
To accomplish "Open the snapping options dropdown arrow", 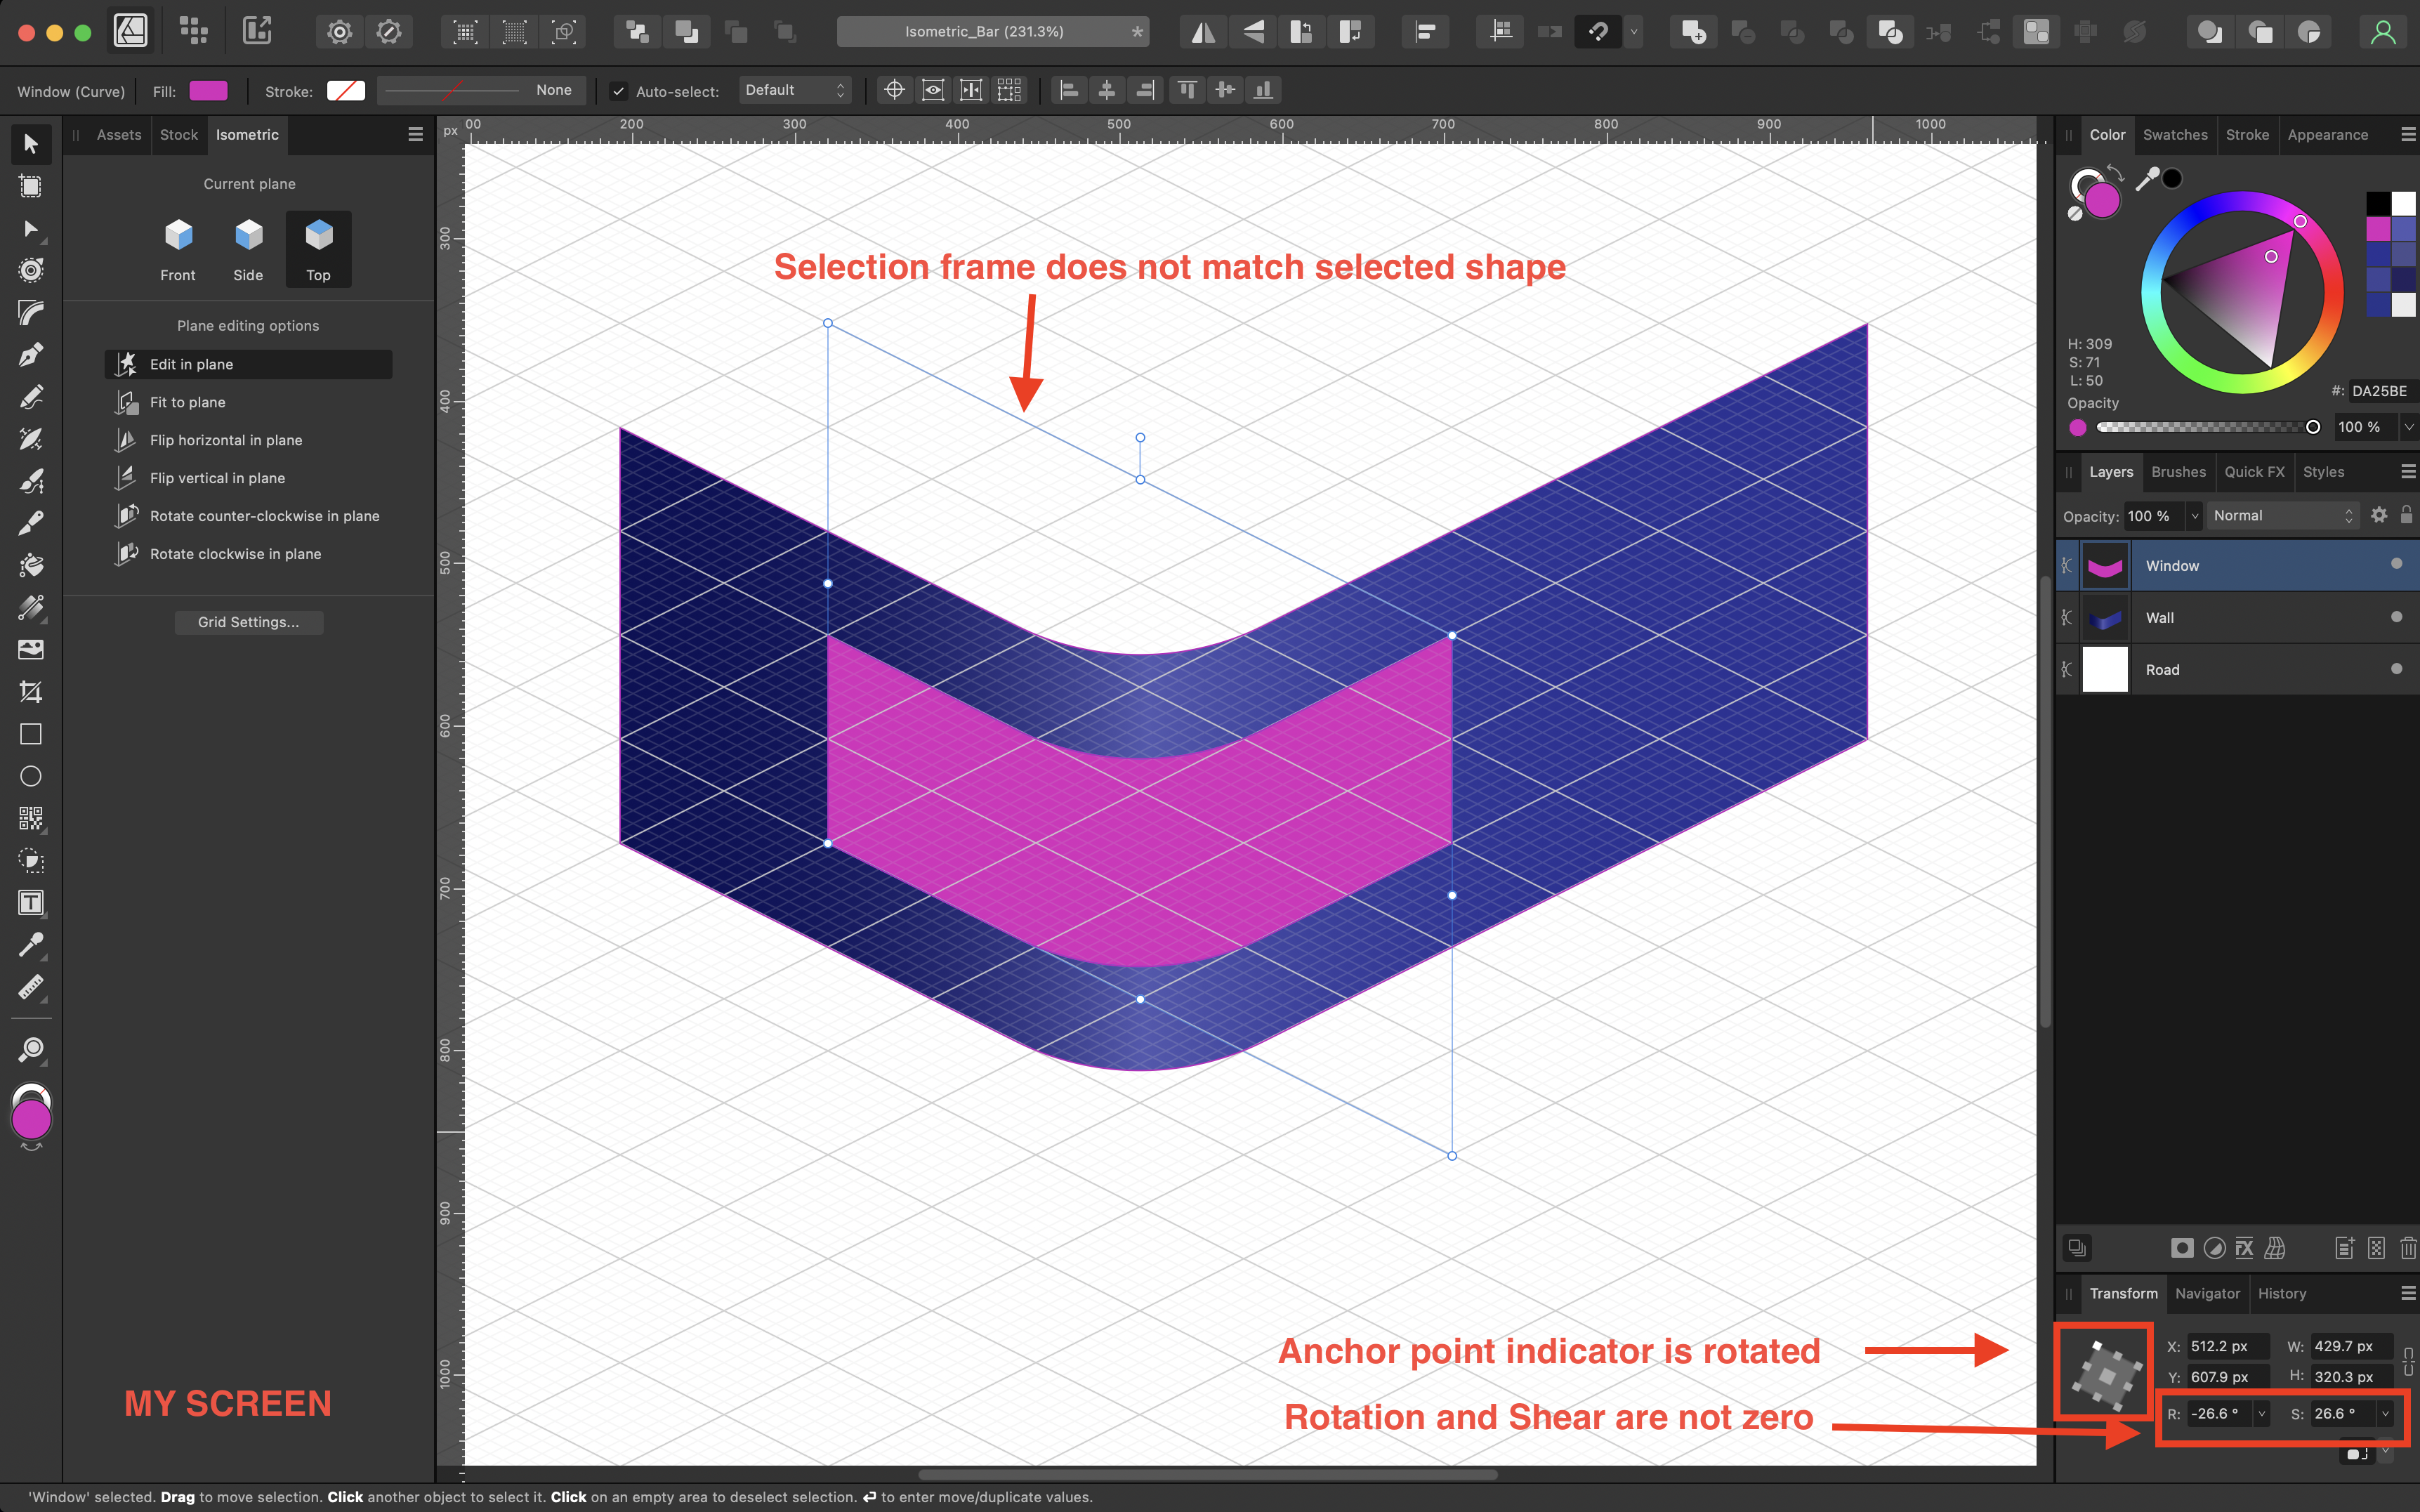I will tap(1634, 32).
